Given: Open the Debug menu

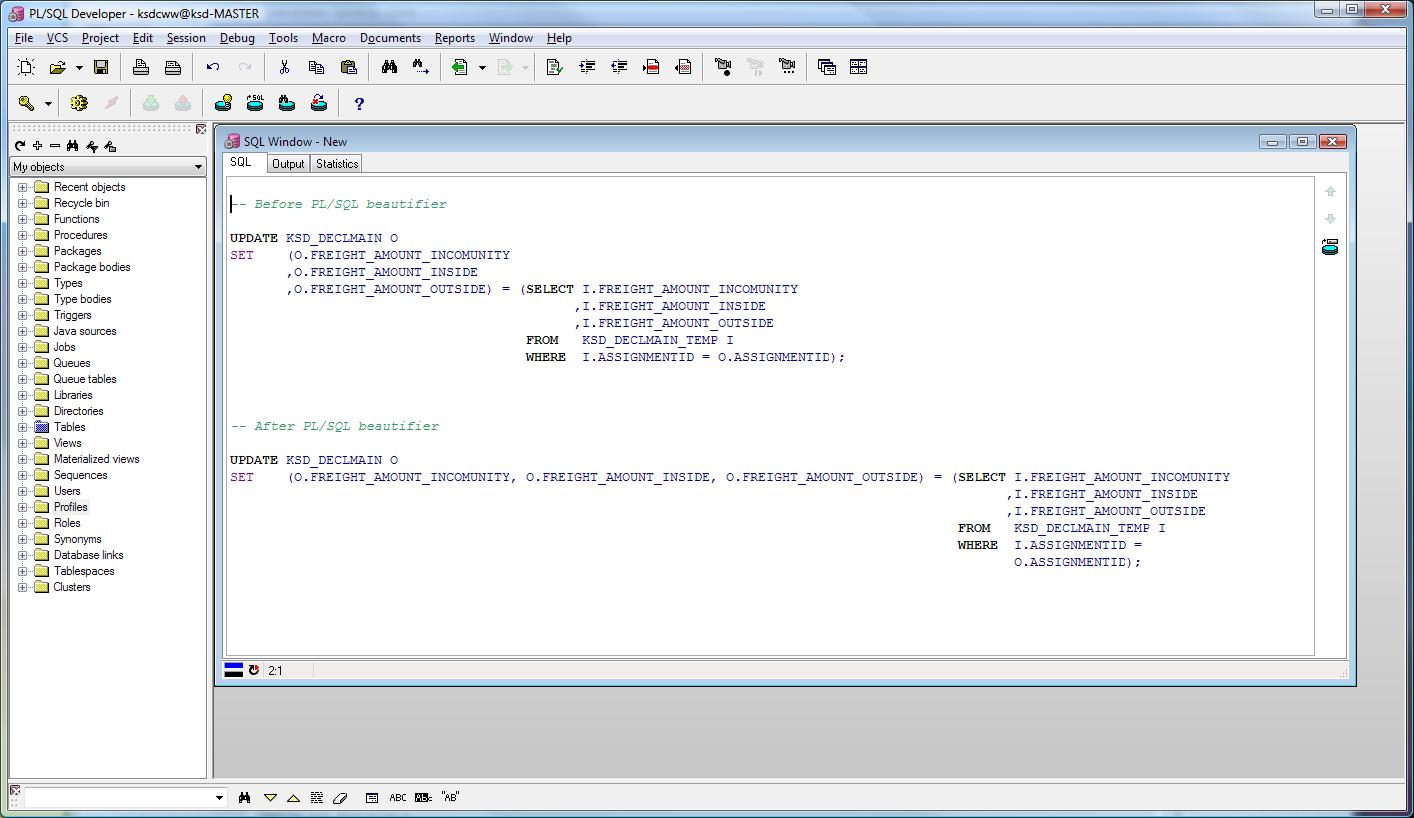Looking at the screenshot, I should (237, 38).
